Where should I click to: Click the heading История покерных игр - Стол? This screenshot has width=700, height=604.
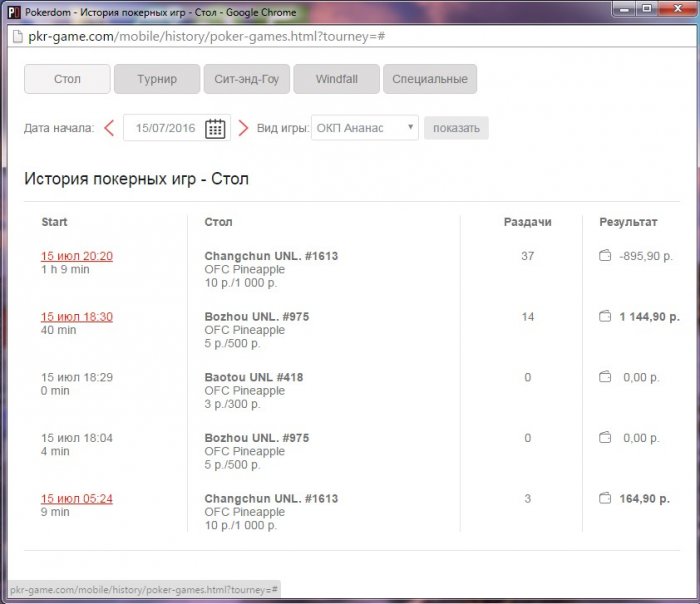click(137, 179)
